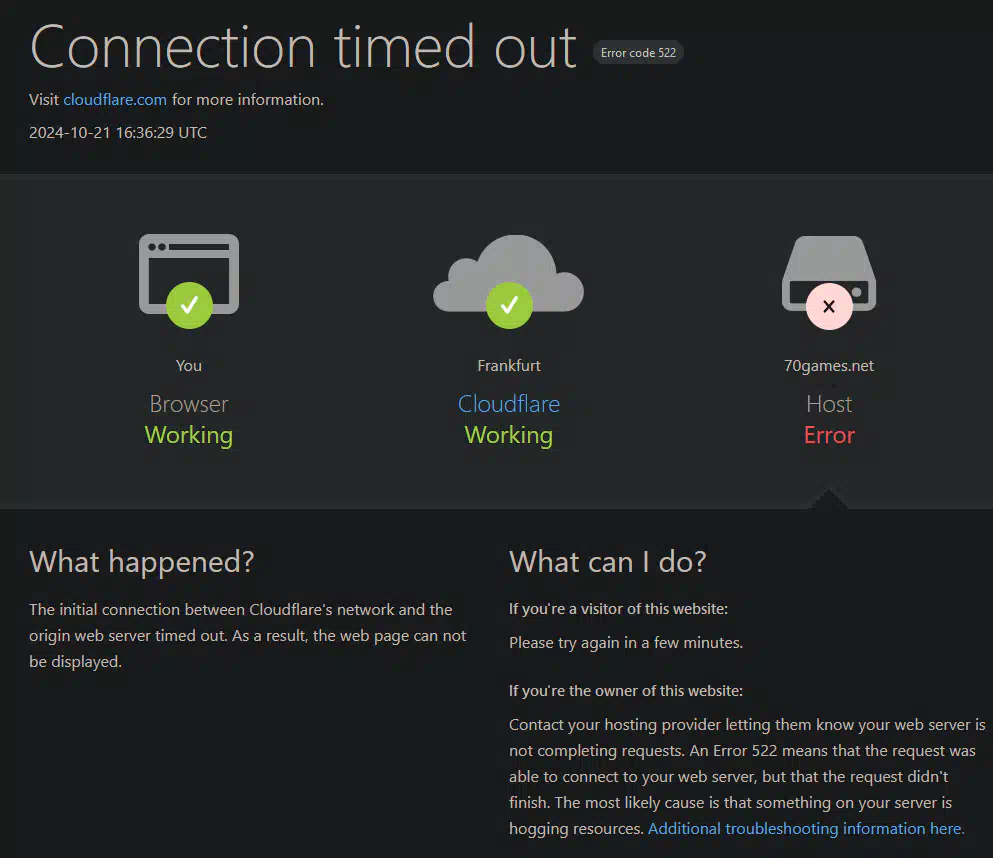Image resolution: width=993 pixels, height=858 pixels.
Task: Click the browser window icon
Action: pyautogui.click(x=189, y=274)
